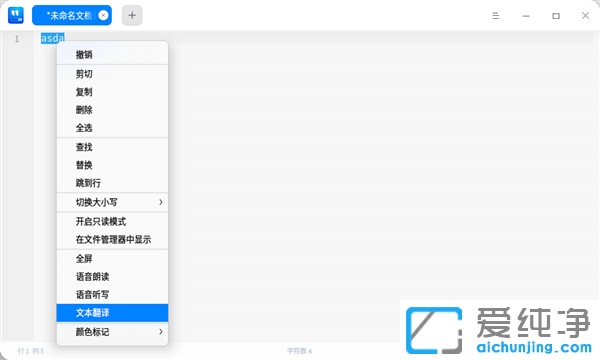Viewport: 600px width, 360px height.
Task: Close the editor window
Action: click(585, 15)
